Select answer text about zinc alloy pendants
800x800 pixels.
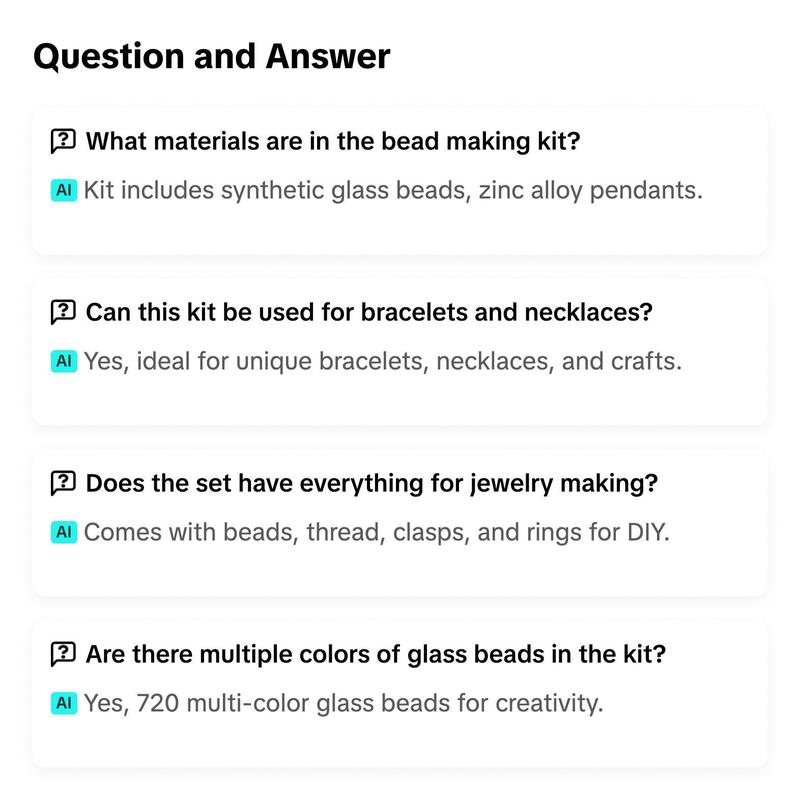click(393, 190)
